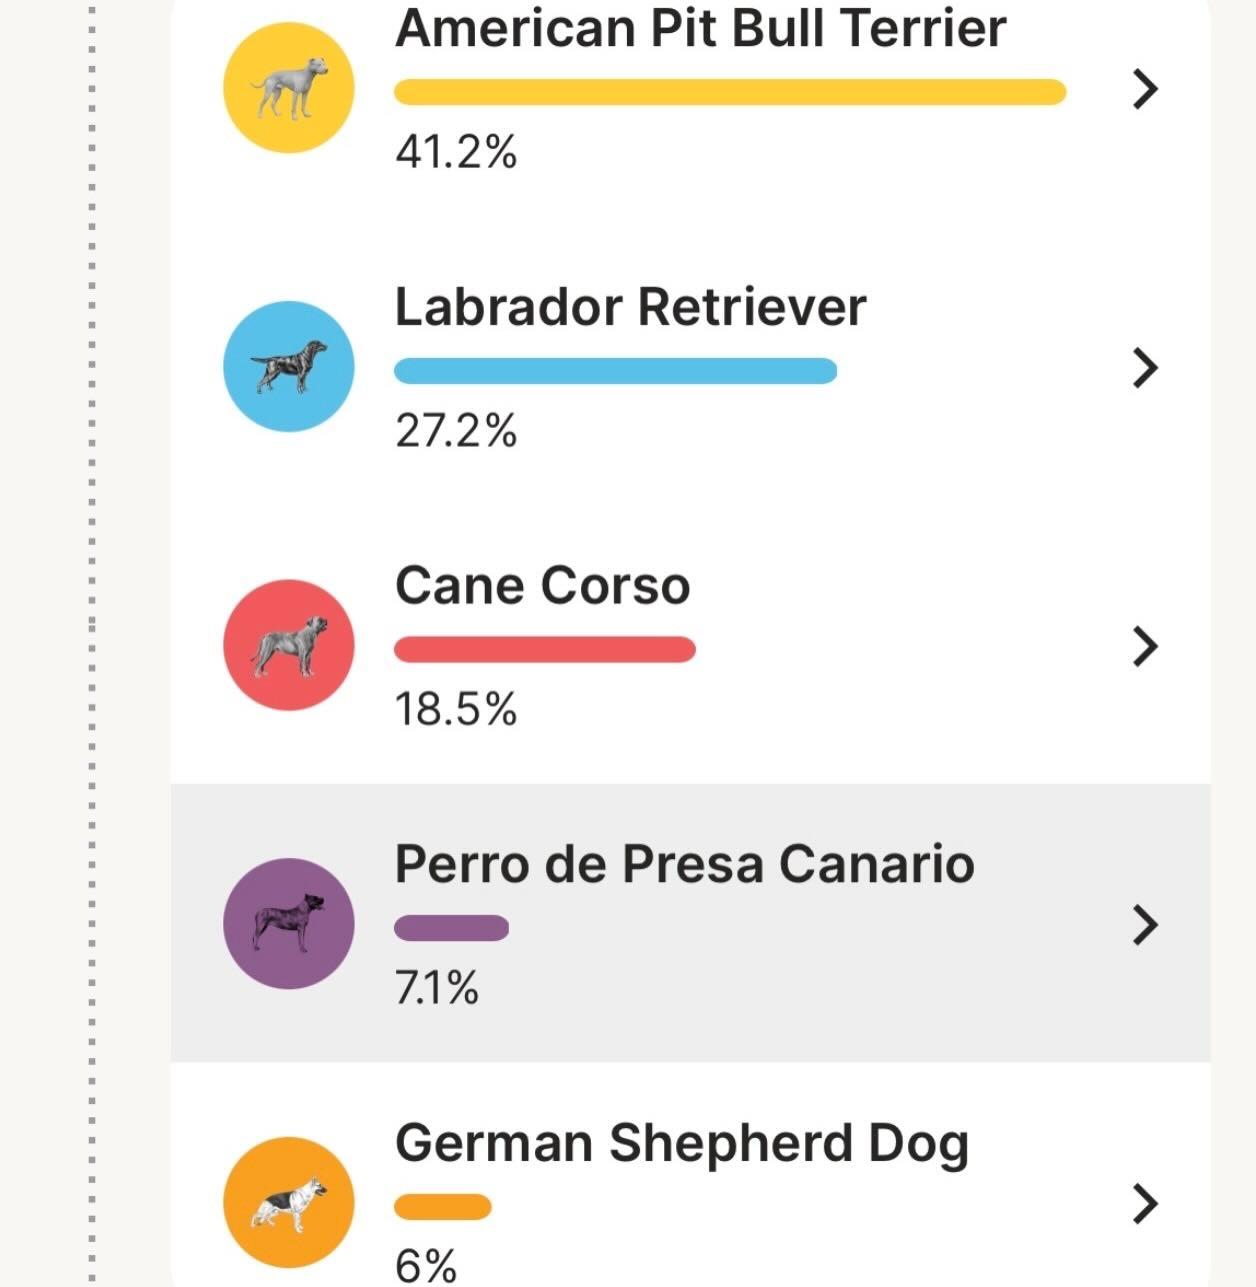Expand the Labrador Retriever chevron arrow
This screenshot has height=1287, width=1256.
point(1145,368)
